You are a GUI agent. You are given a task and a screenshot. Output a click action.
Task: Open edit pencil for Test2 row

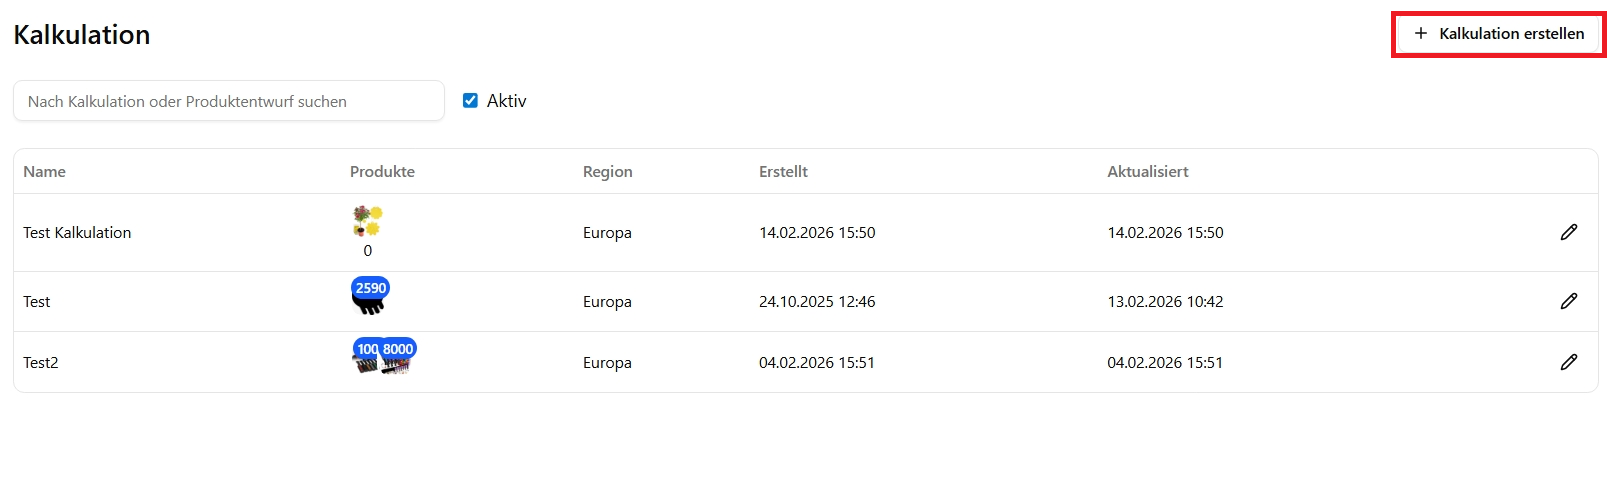click(1568, 362)
